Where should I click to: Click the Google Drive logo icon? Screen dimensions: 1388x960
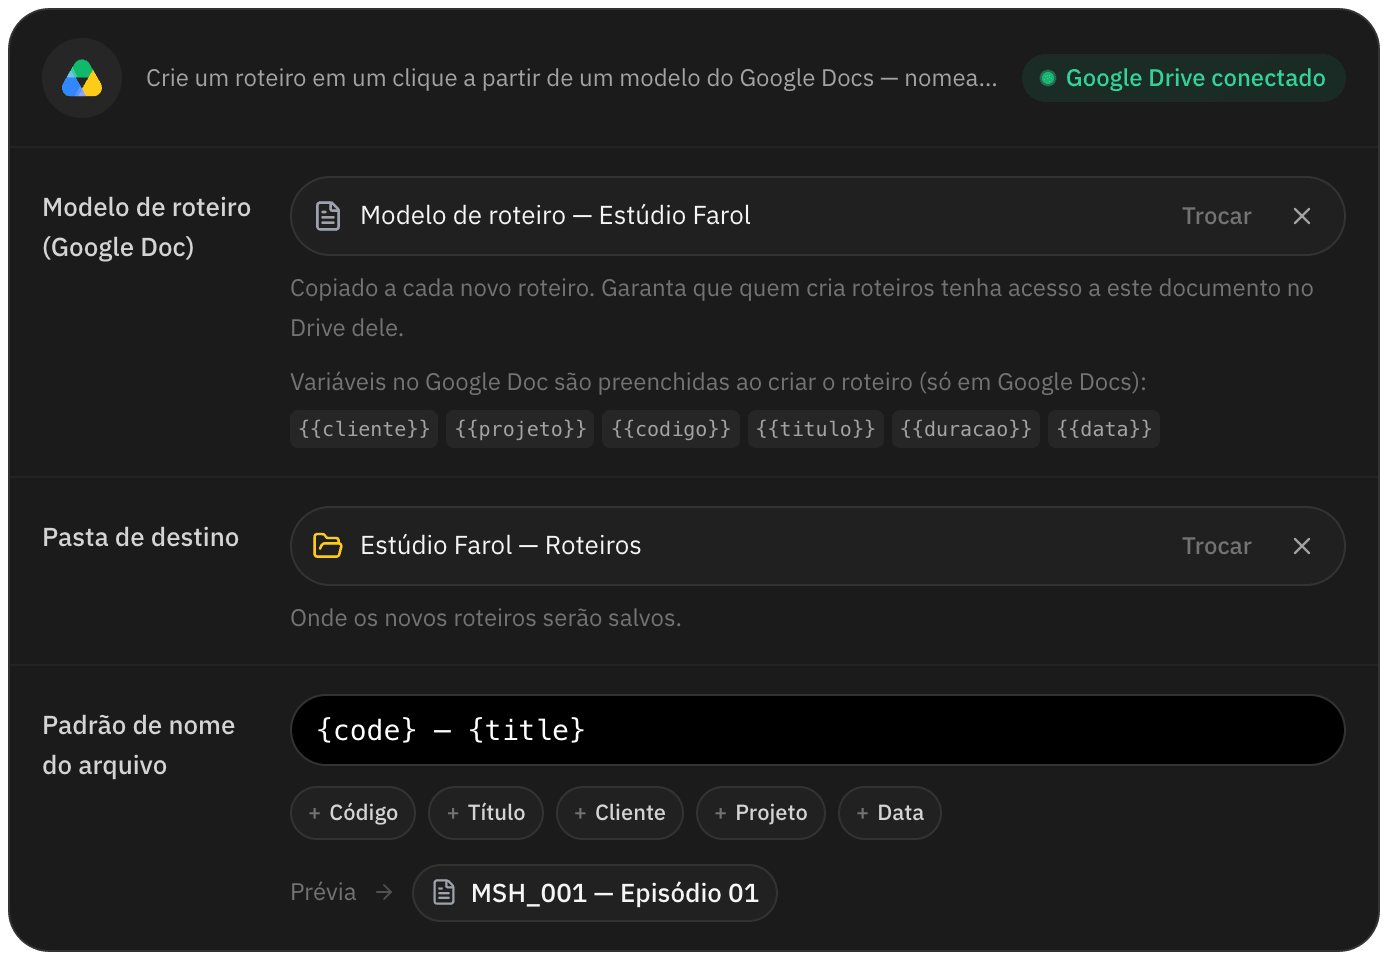click(82, 78)
